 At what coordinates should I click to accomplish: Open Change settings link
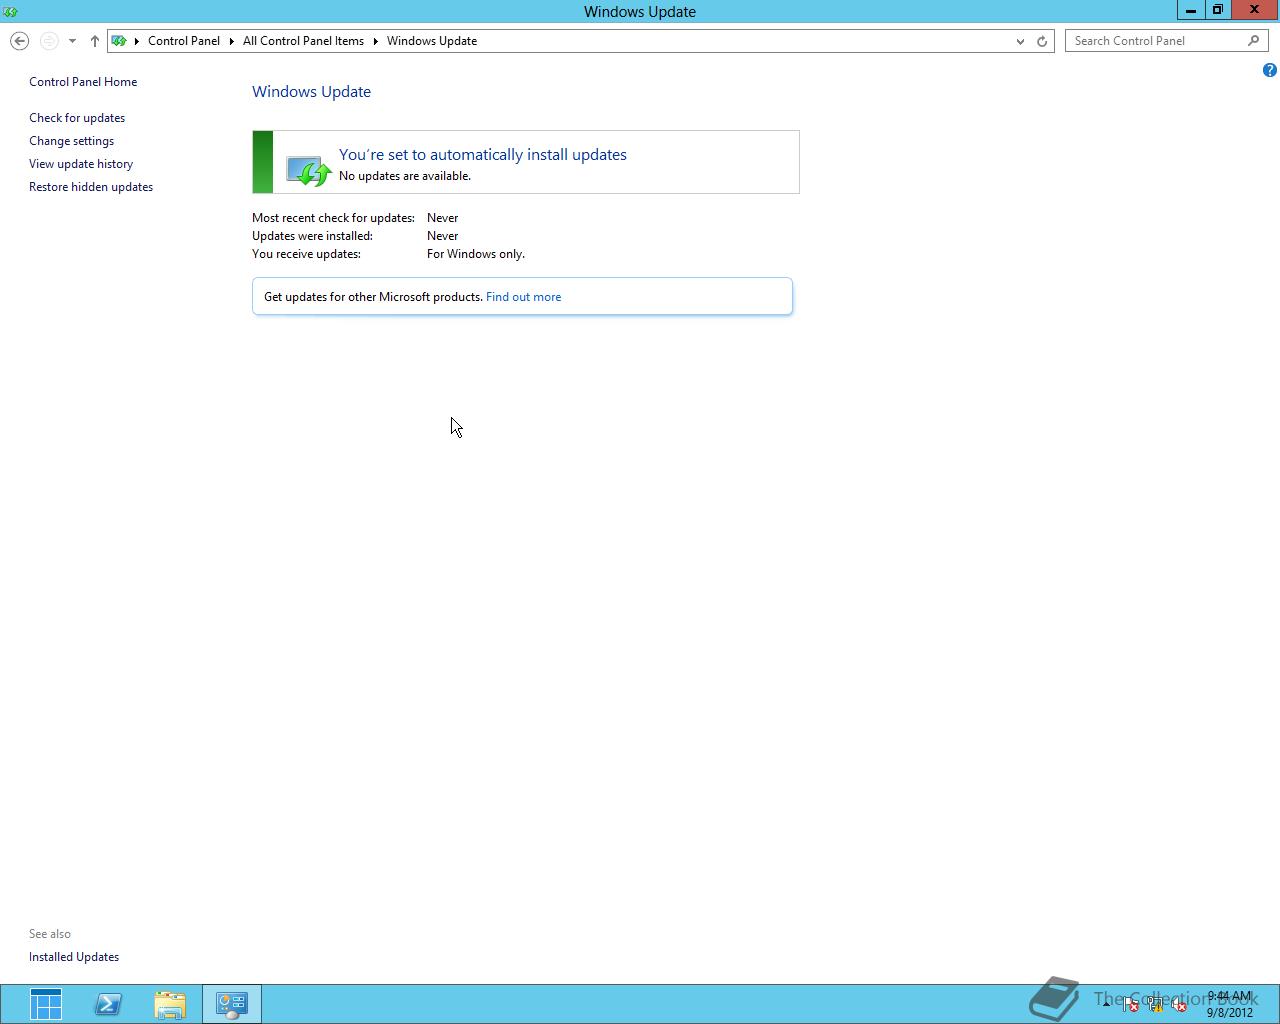click(71, 141)
